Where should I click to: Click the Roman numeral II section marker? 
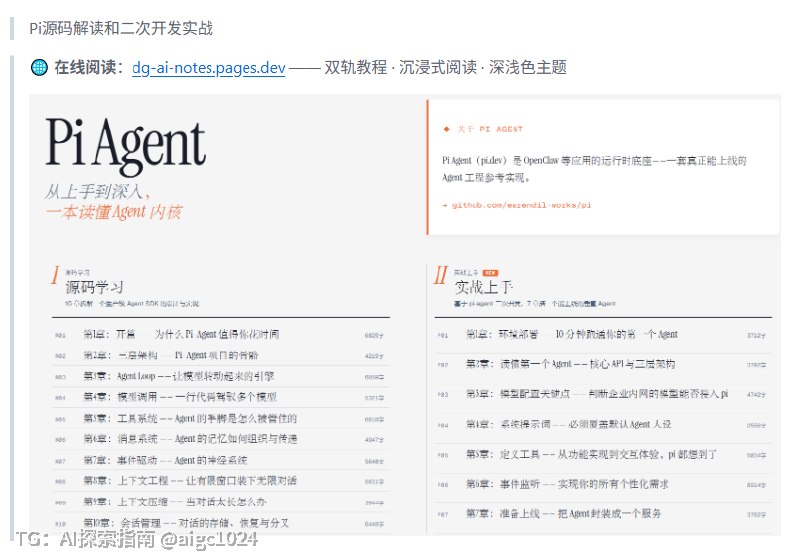click(441, 275)
